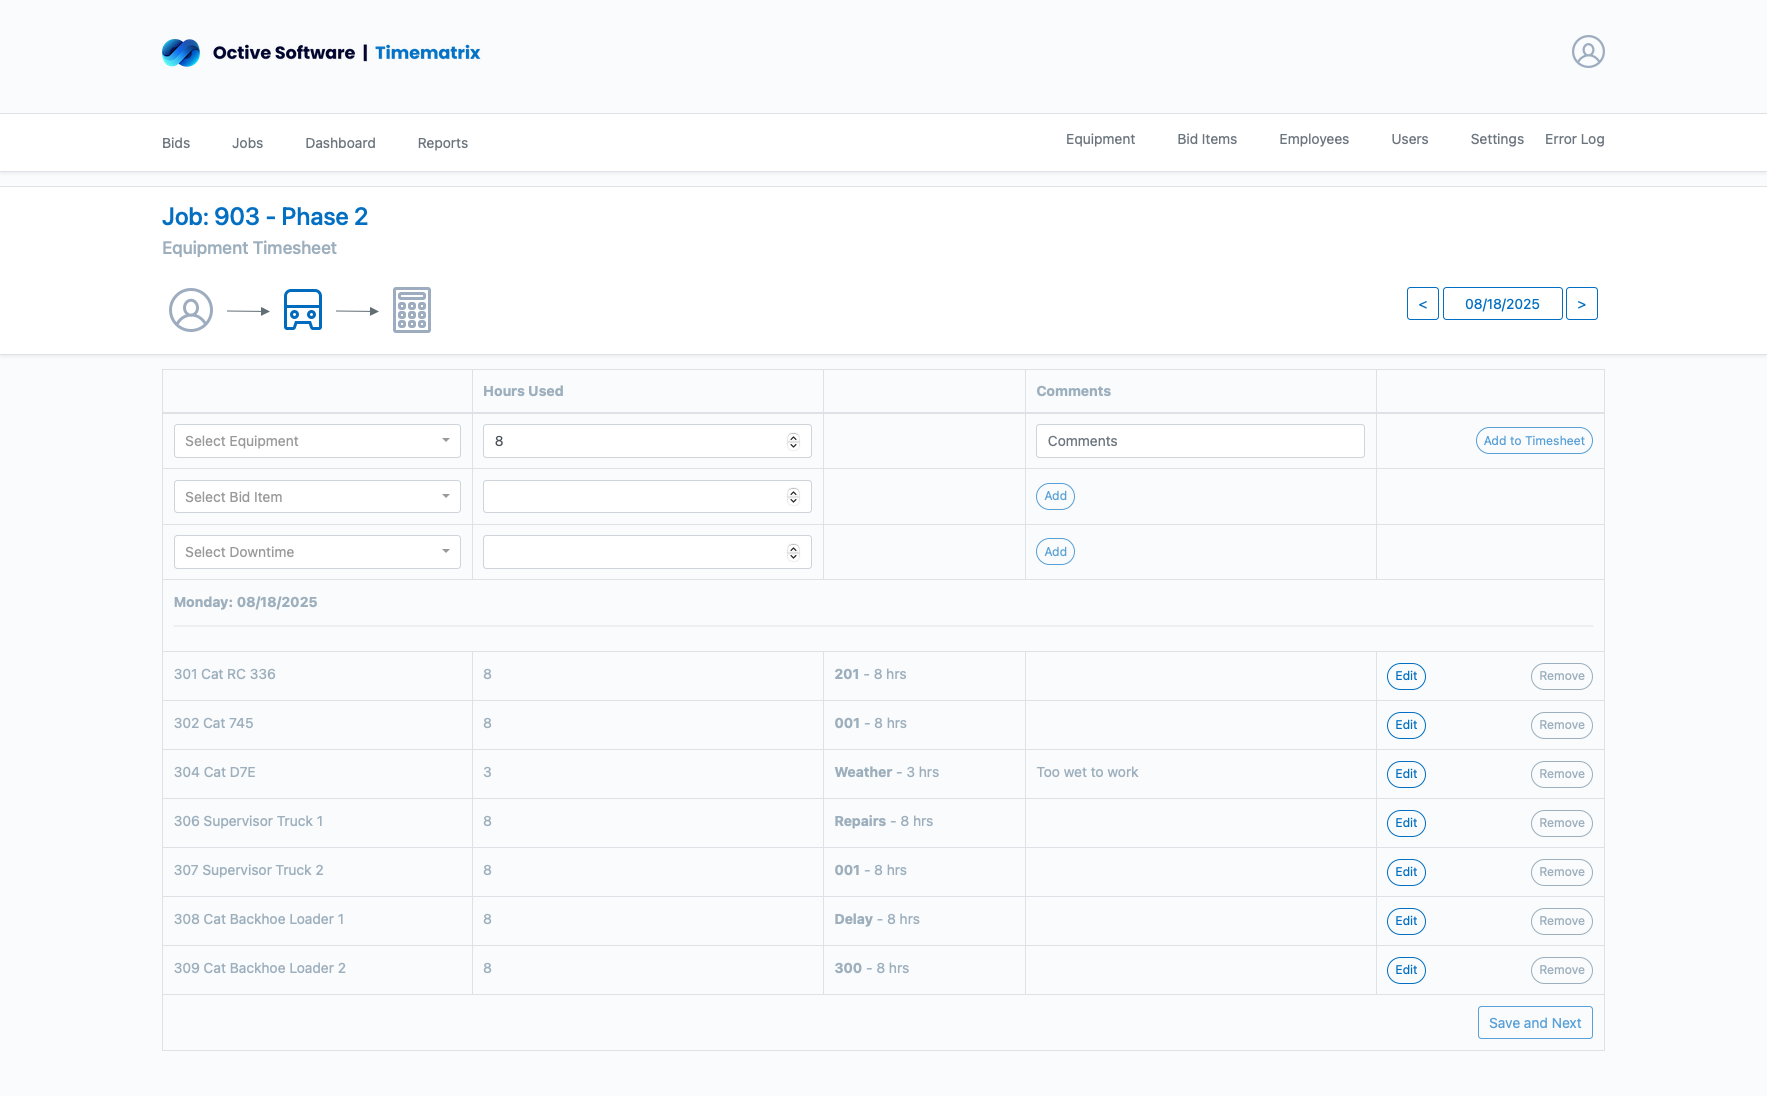Open the Dashboard menu item
The image size is (1767, 1096).
click(340, 143)
